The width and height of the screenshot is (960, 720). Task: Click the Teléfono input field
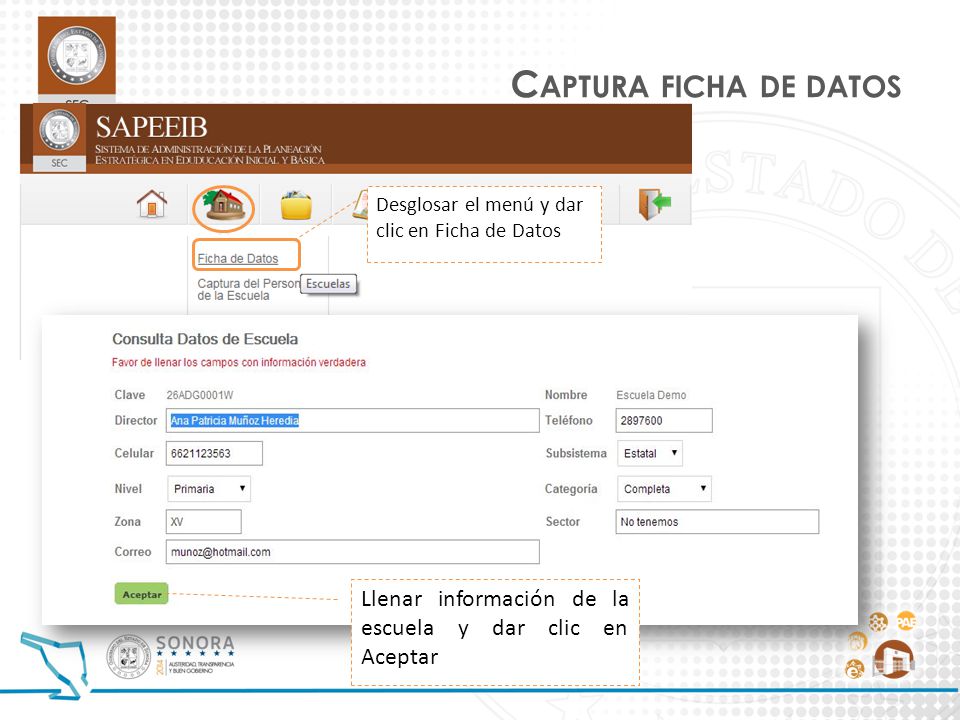pyautogui.click(x=664, y=421)
